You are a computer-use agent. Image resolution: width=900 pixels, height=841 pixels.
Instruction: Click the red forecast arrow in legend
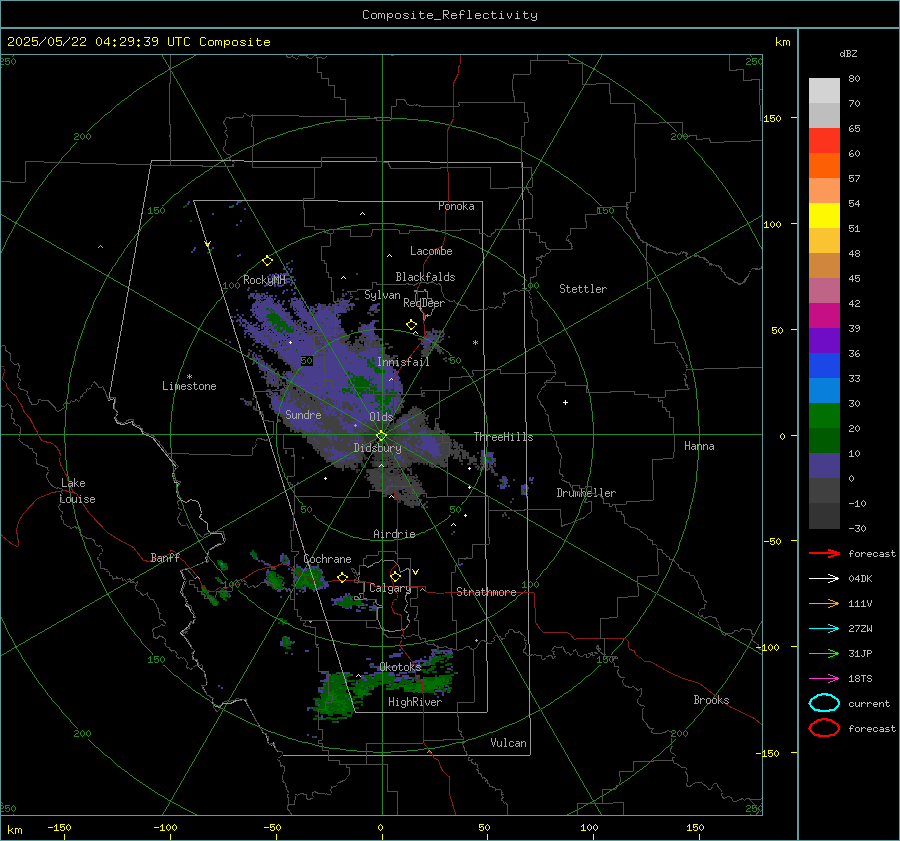tap(824, 553)
